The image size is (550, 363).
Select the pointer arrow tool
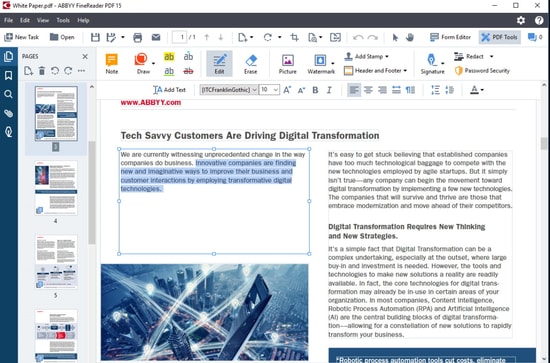point(395,37)
